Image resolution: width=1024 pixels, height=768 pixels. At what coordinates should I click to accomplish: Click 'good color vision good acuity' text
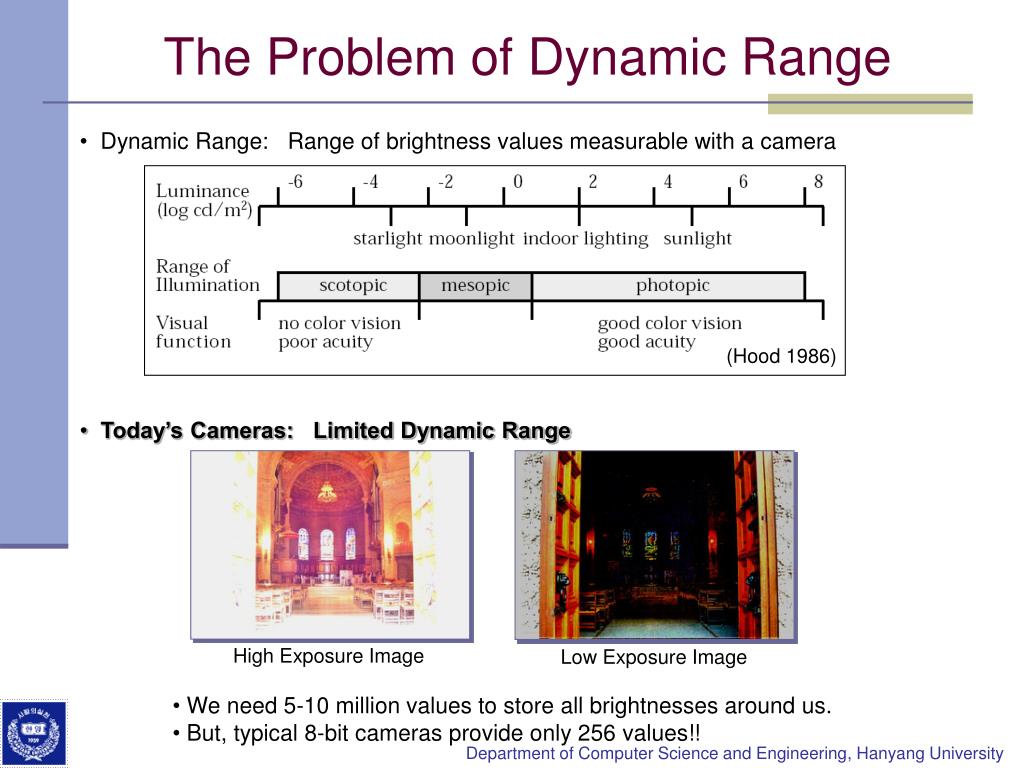669,332
